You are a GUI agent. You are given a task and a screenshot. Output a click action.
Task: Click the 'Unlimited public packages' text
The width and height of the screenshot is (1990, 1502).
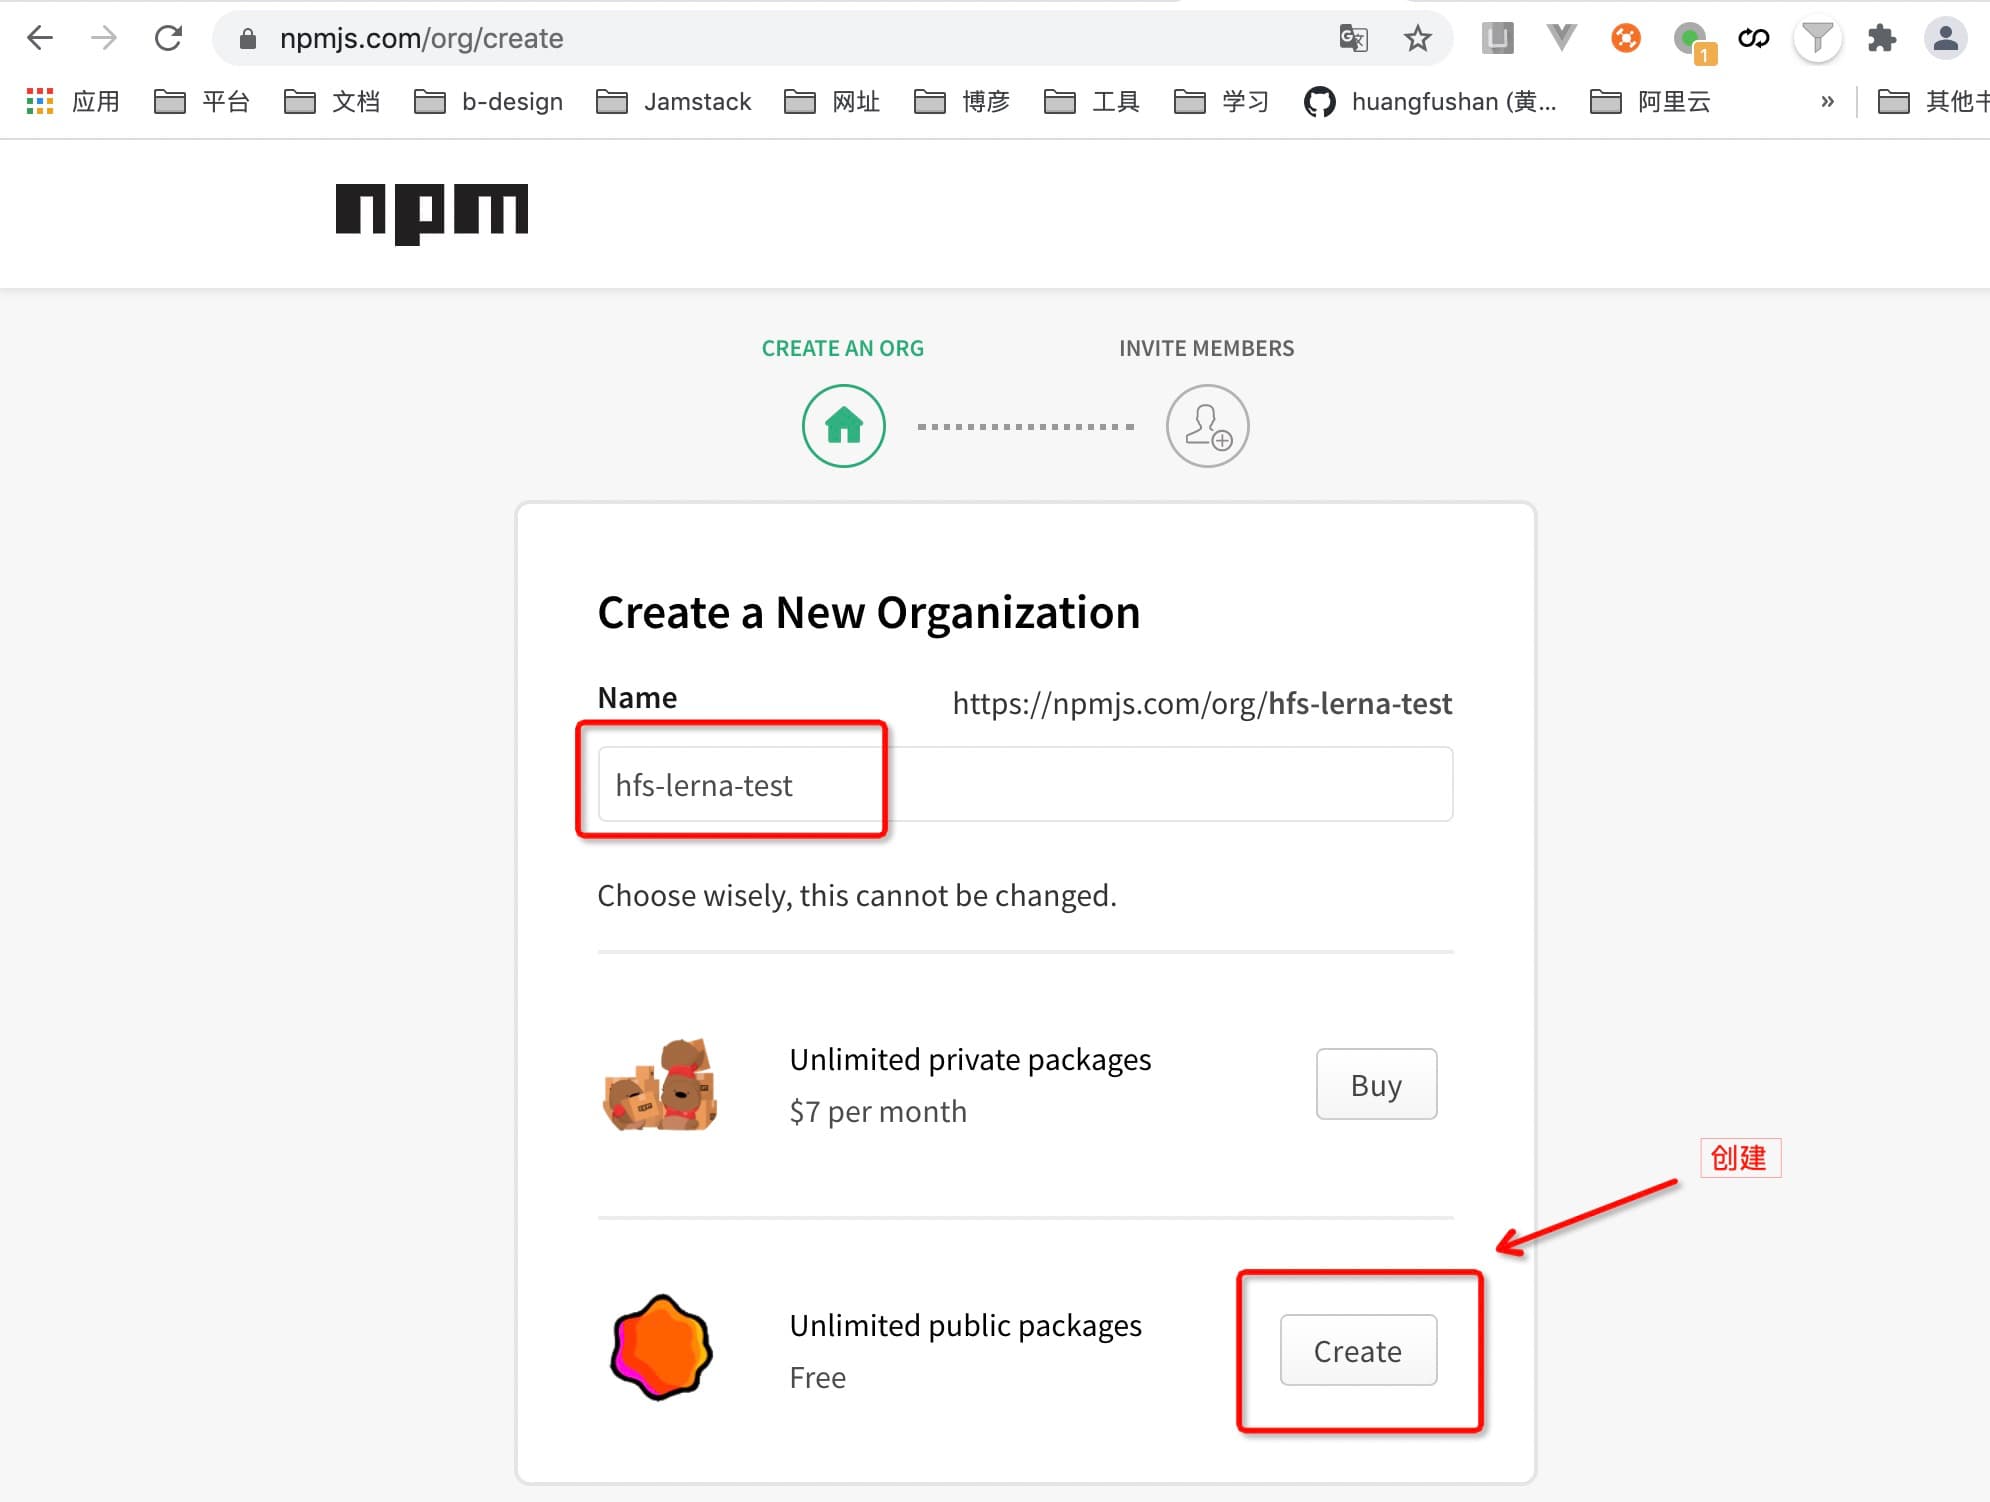click(x=965, y=1326)
